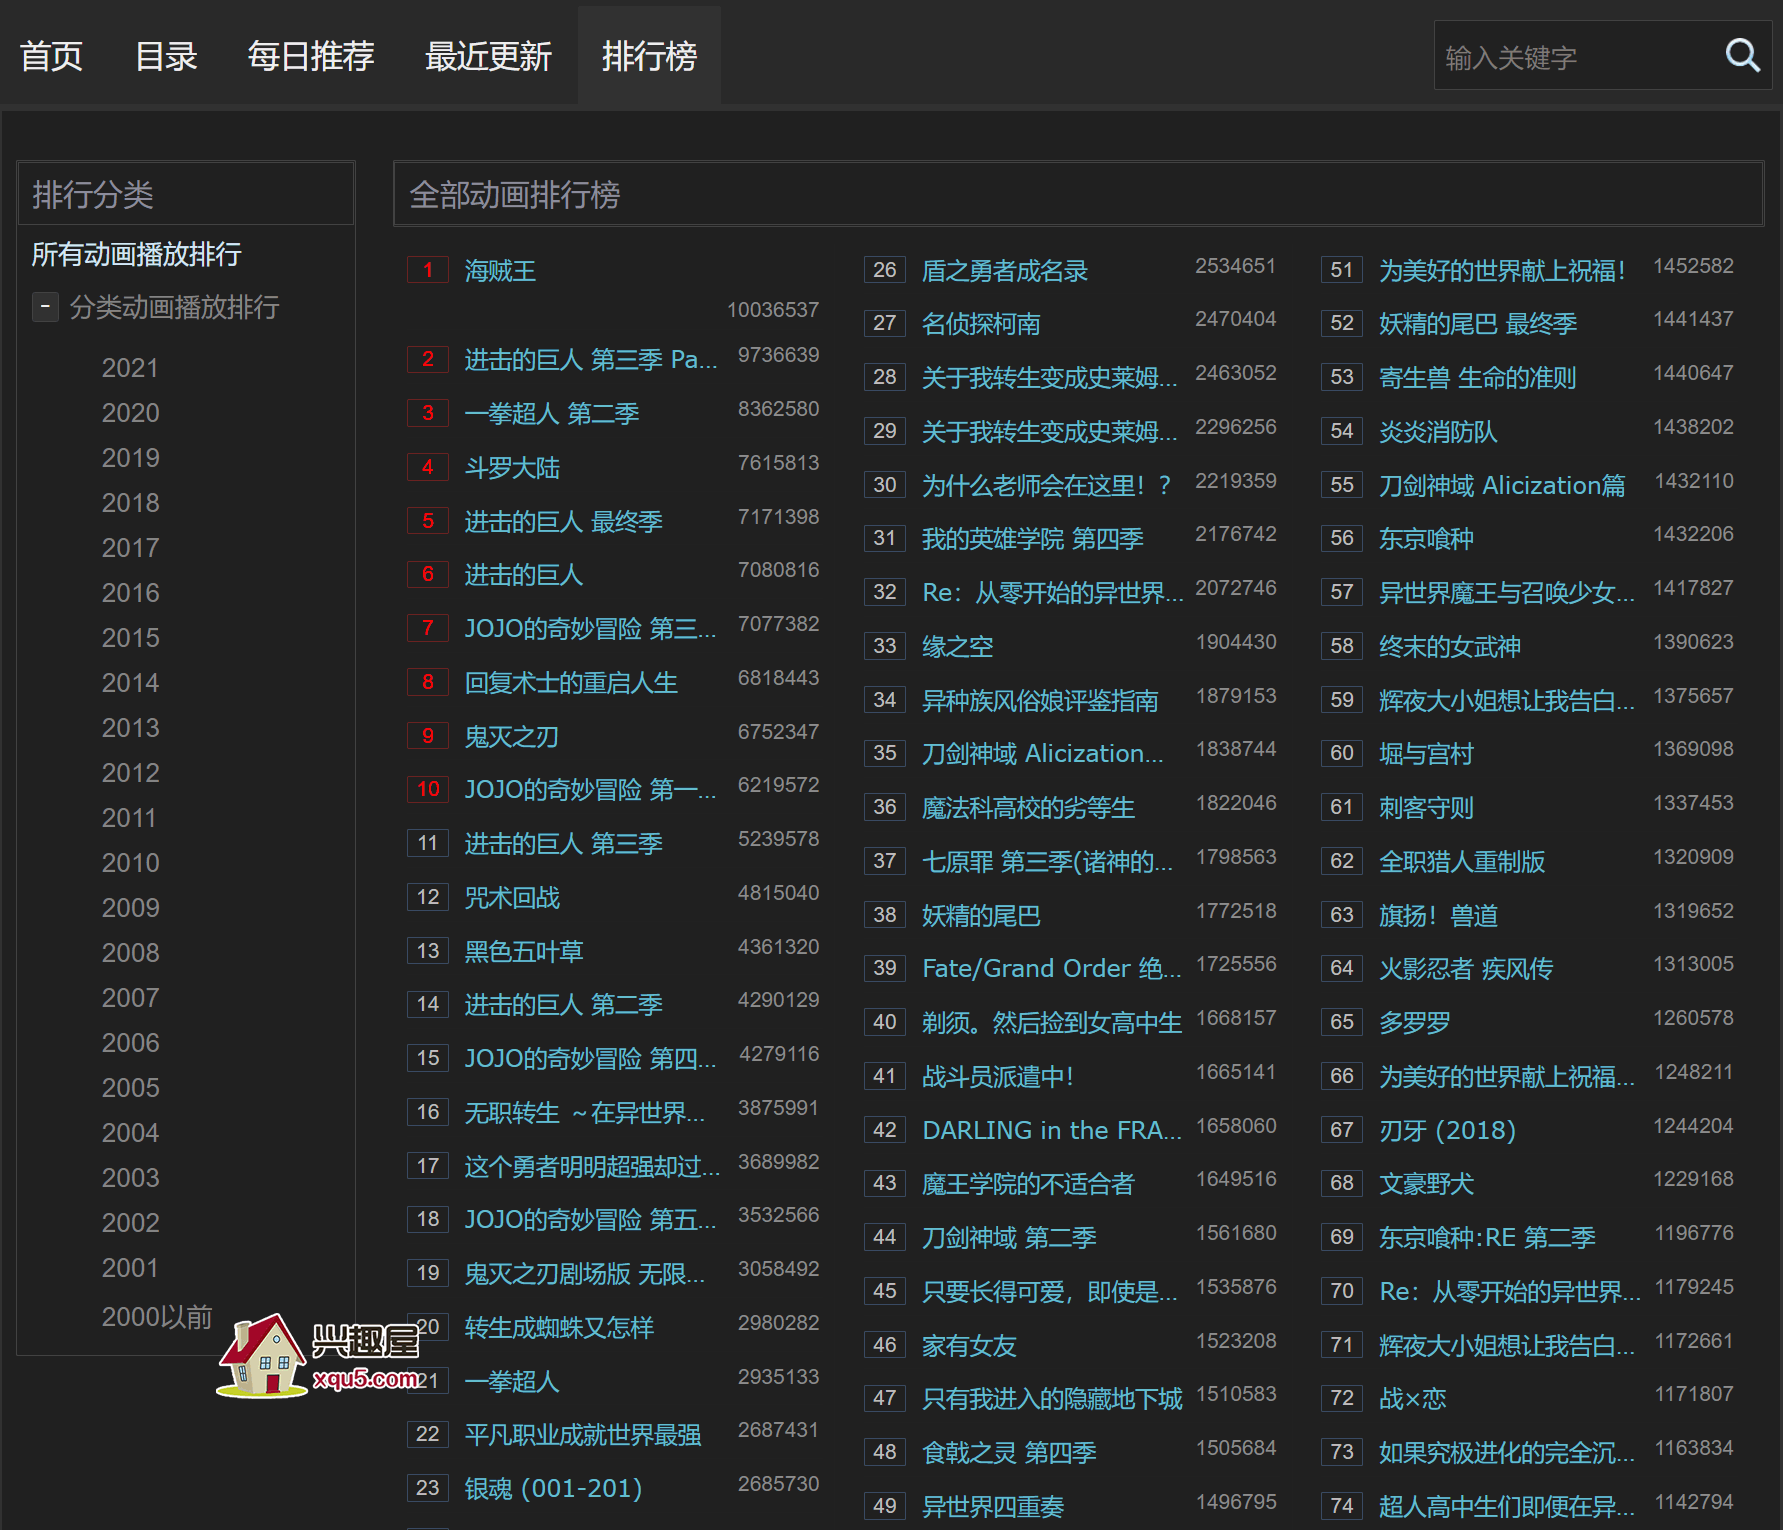Select year 2020 ranking

(x=130, y=413)
